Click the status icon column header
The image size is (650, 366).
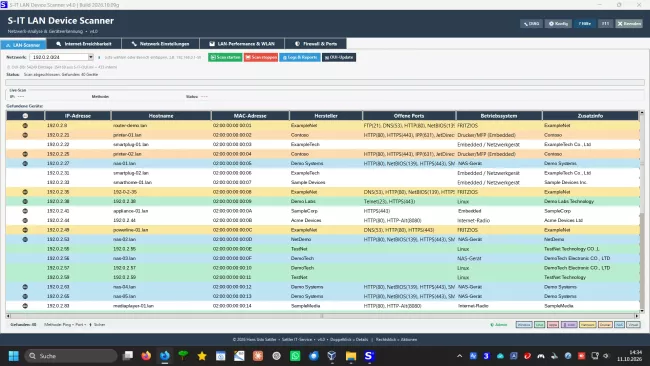tap(25, 116)
